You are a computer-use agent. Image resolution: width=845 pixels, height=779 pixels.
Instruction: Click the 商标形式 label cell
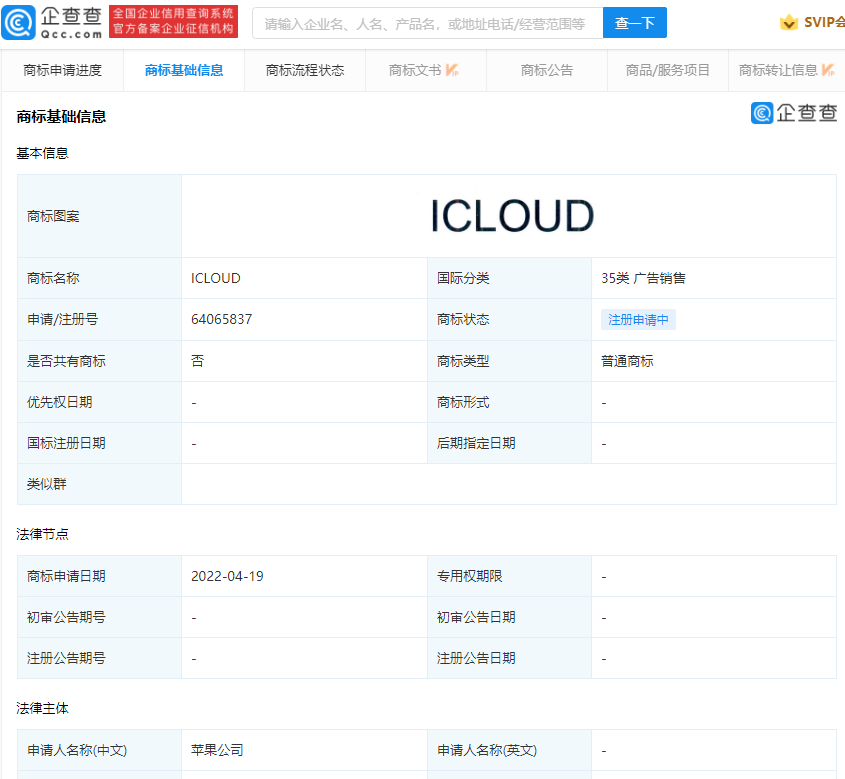click(x=509, y=402)
